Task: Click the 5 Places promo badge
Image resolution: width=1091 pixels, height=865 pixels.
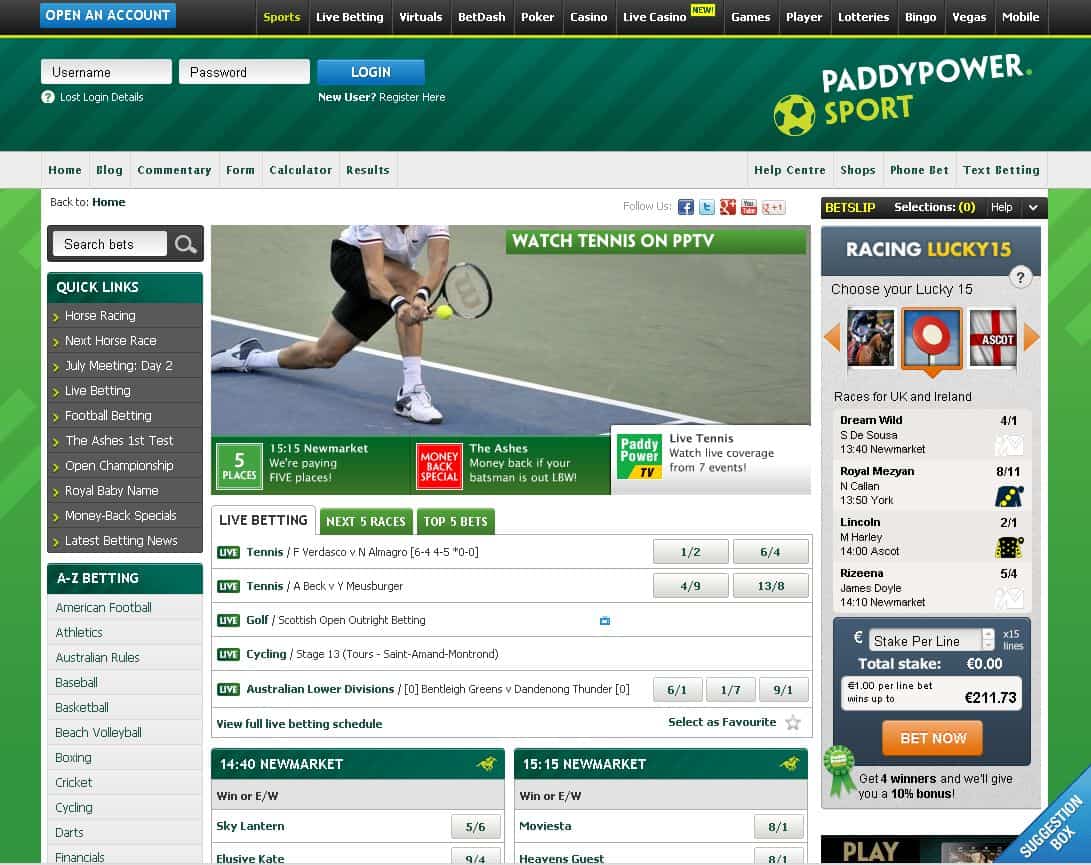Action: pyautogui.click(x=239, y=466)
